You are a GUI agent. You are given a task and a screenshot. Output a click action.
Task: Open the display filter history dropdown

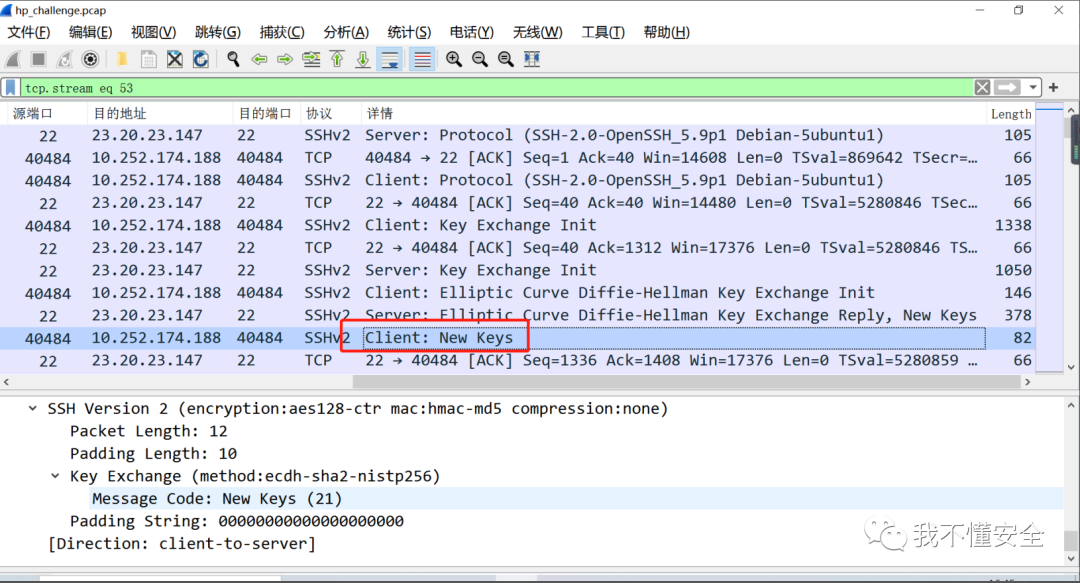click(x=1032, y=88)
